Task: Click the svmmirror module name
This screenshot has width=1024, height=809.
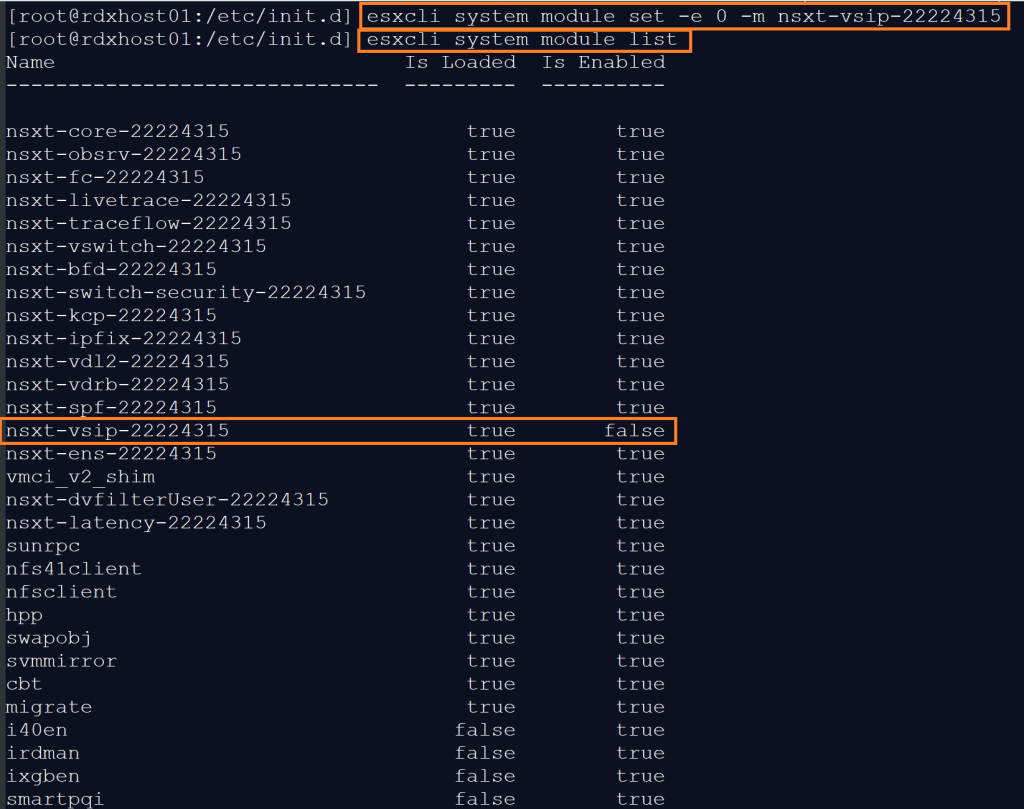Action: point(61,661)
